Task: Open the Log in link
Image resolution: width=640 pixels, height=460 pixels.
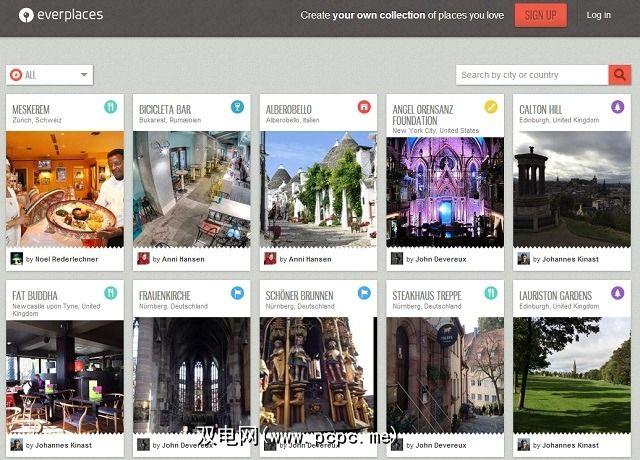Action: 599,15
